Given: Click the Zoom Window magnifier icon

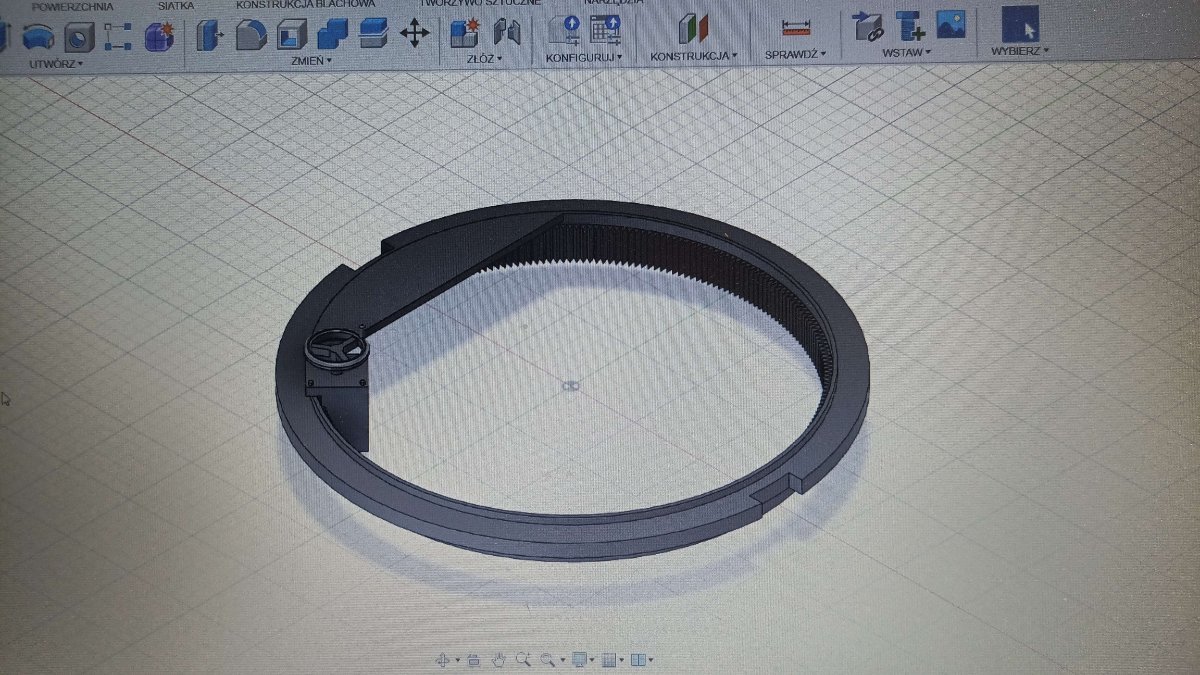Looking at the screenshot, I should pos(523,659).
